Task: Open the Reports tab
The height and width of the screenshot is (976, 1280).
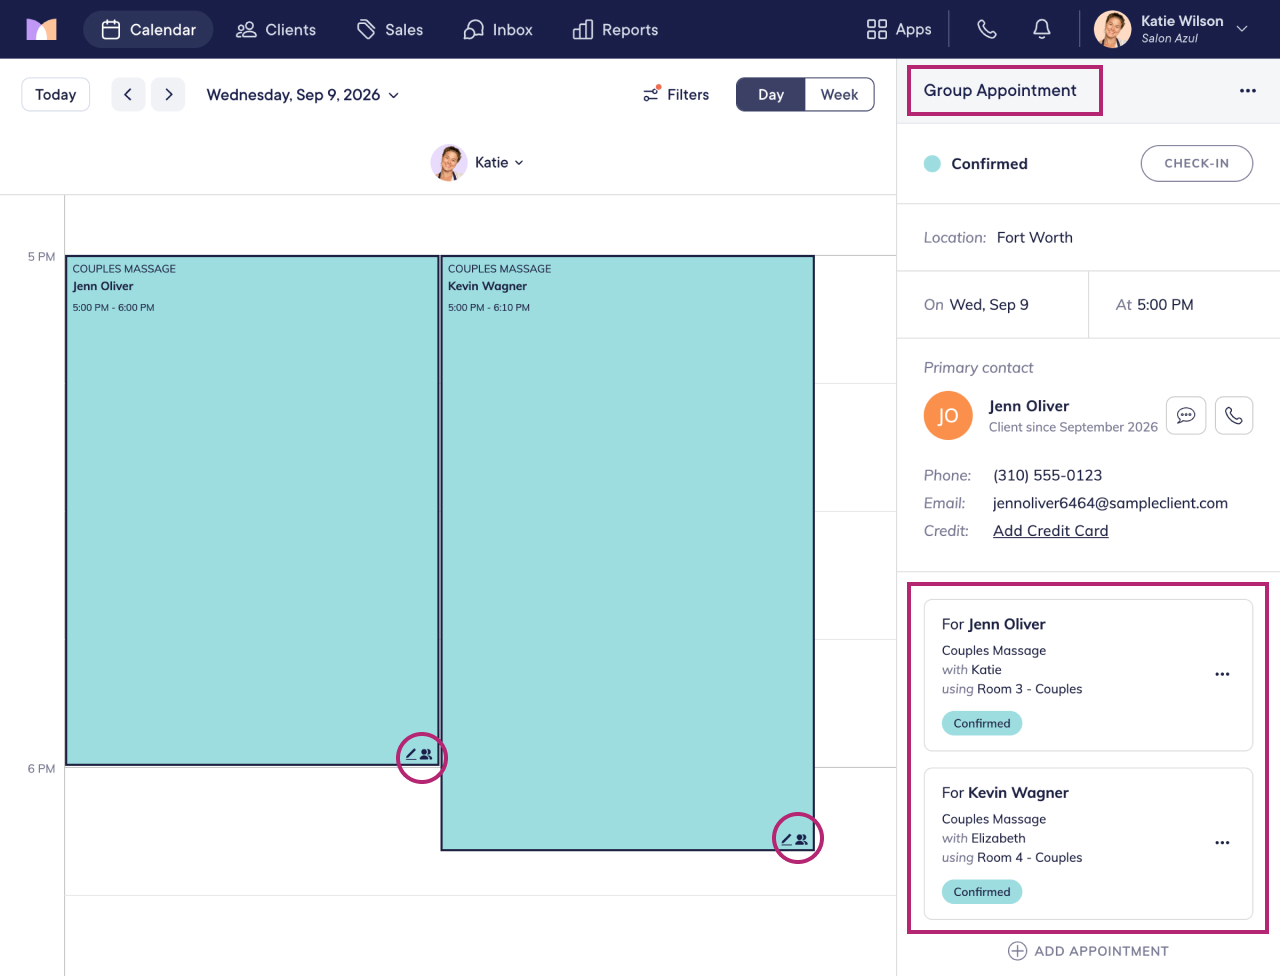Action: 615,29
